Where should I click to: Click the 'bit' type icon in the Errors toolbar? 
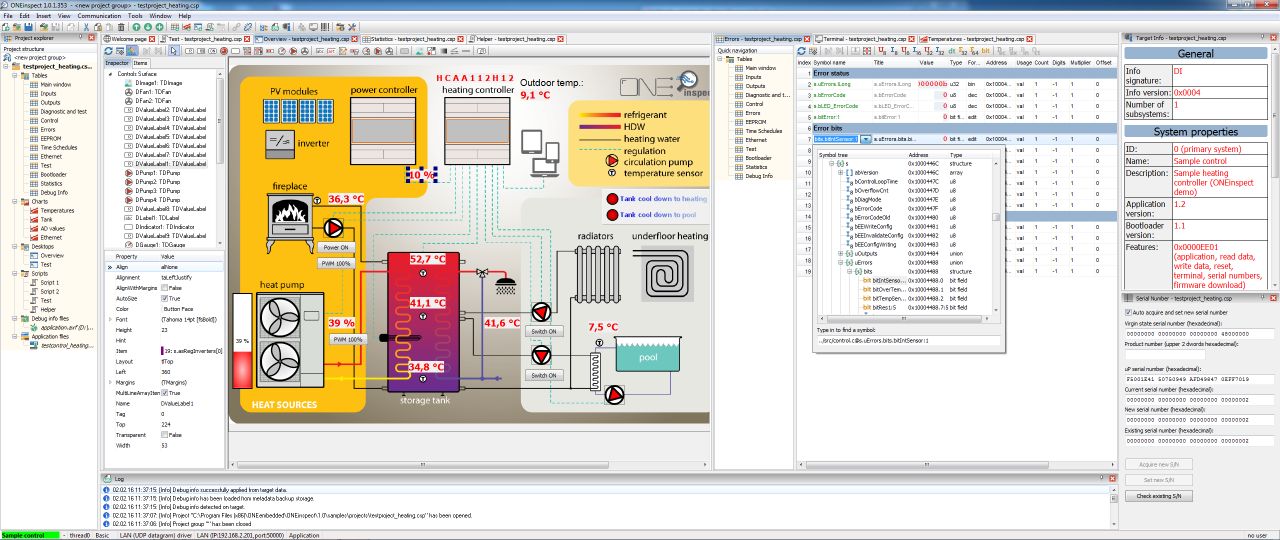click(985, 51)
